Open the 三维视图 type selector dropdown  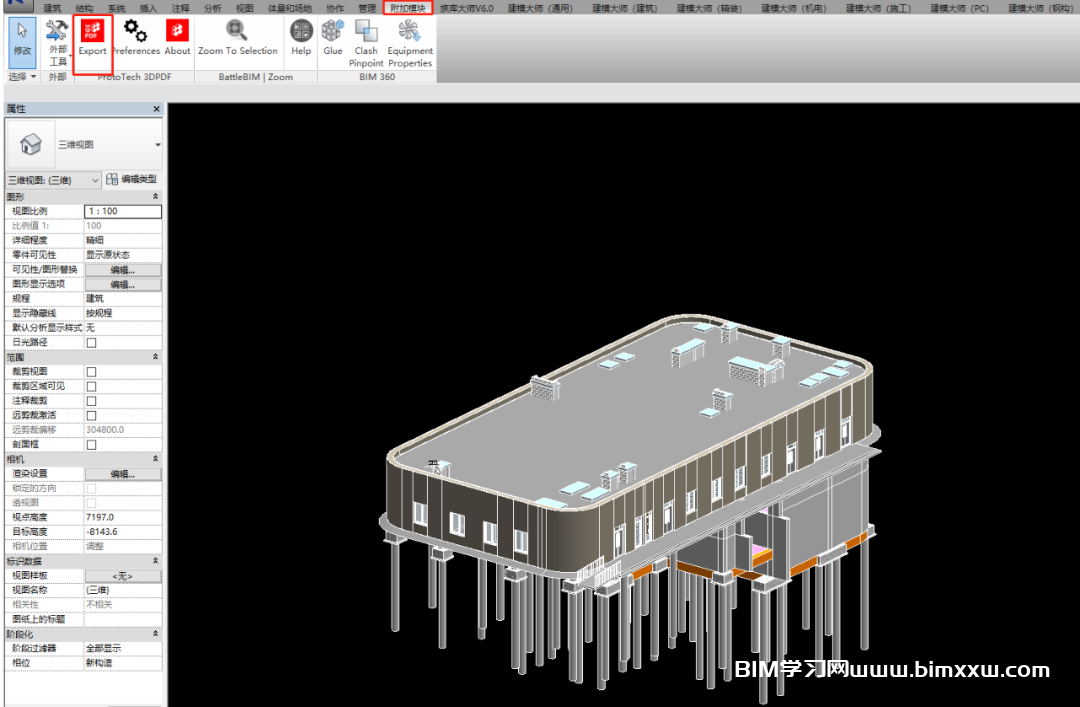(x=84, y=145)
